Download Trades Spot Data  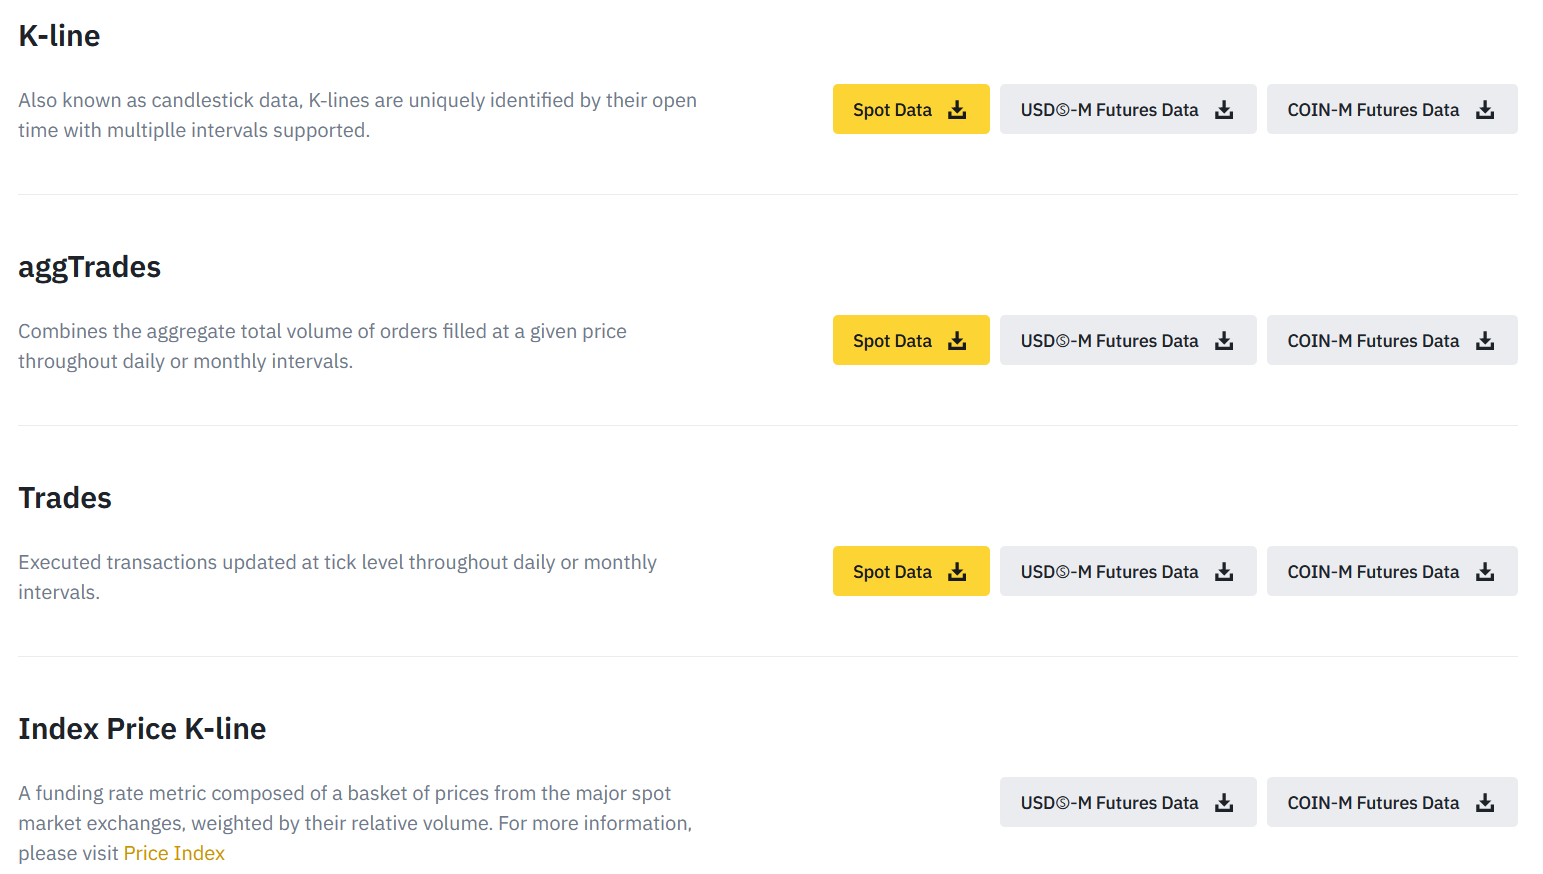(x=911, y=571)
